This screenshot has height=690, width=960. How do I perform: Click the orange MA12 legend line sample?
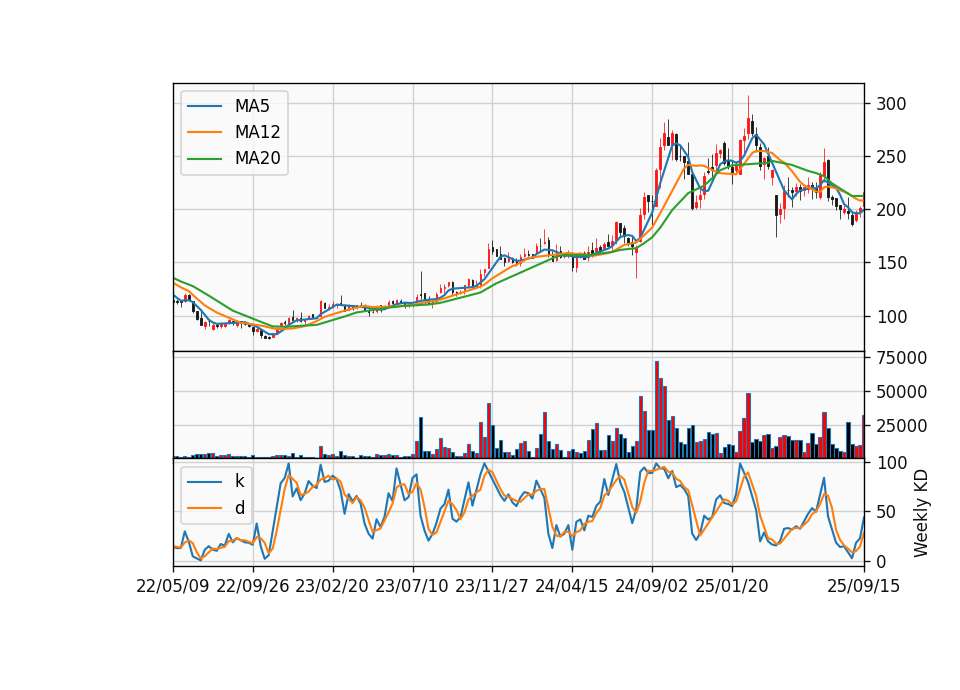pyautogui.click(x=204, y=132)
